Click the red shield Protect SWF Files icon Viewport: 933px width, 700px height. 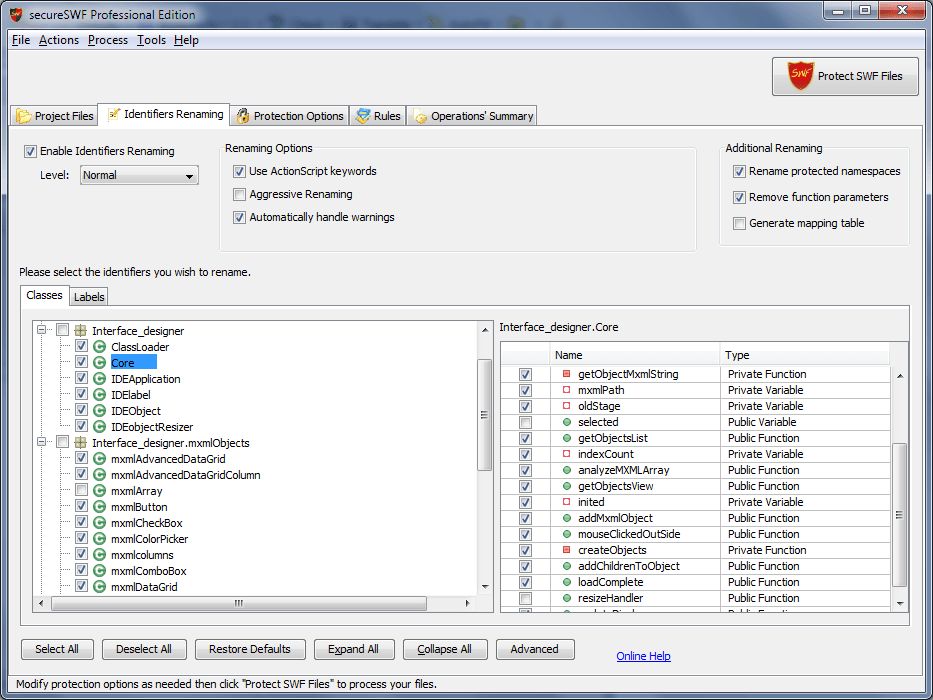801,76
